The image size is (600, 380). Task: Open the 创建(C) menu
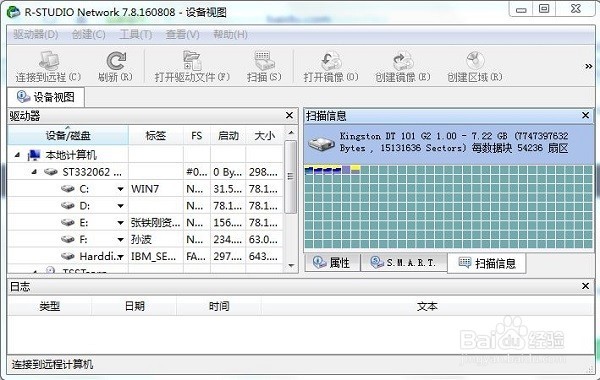88,35
